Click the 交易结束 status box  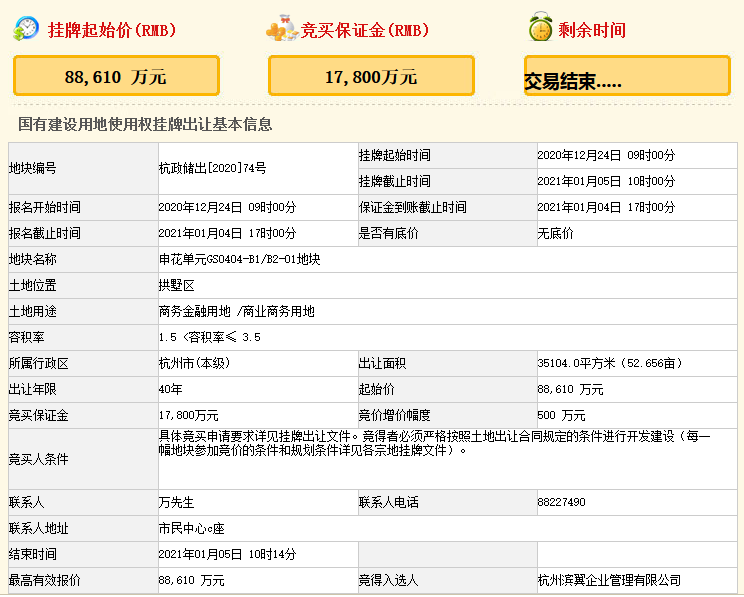pos(627,77)
